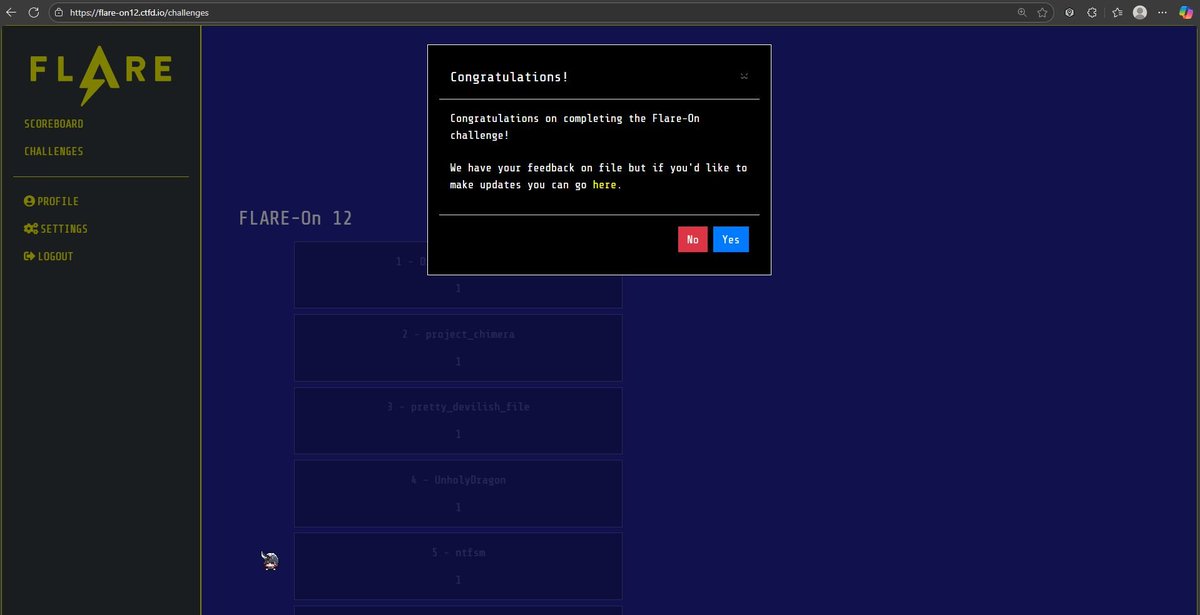Viewport: 1200px width, 615px height.
Task: Open the browser three-dot settings menu
Action: [1163, 12]
